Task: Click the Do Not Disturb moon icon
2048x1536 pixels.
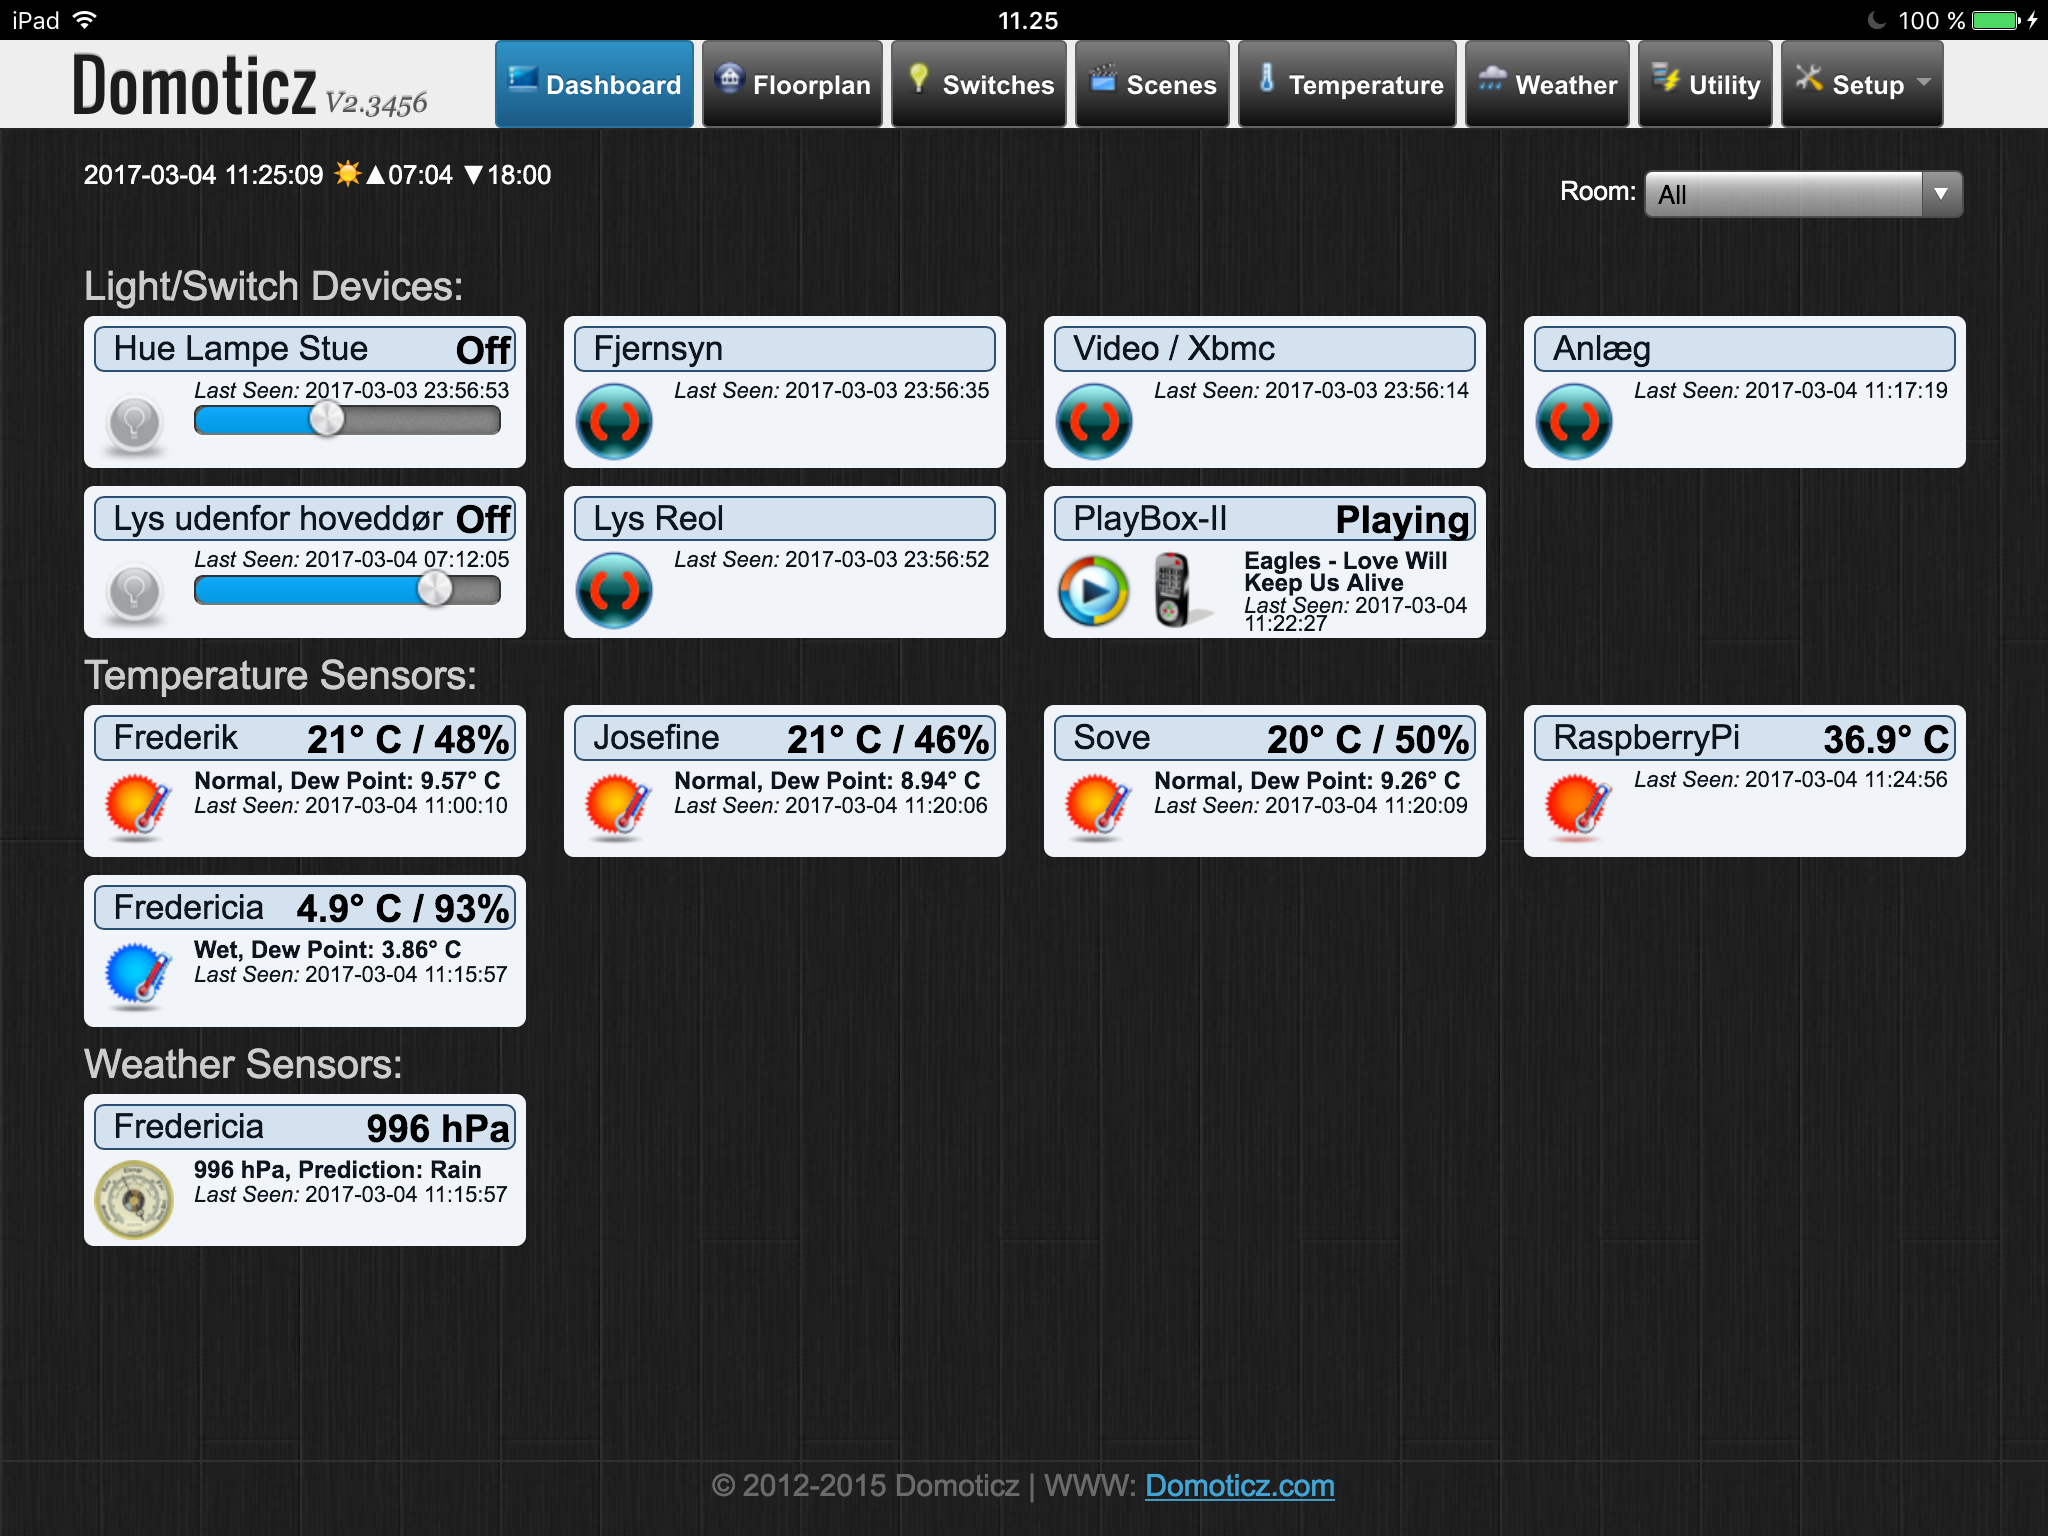Action: click(1876, 20)
